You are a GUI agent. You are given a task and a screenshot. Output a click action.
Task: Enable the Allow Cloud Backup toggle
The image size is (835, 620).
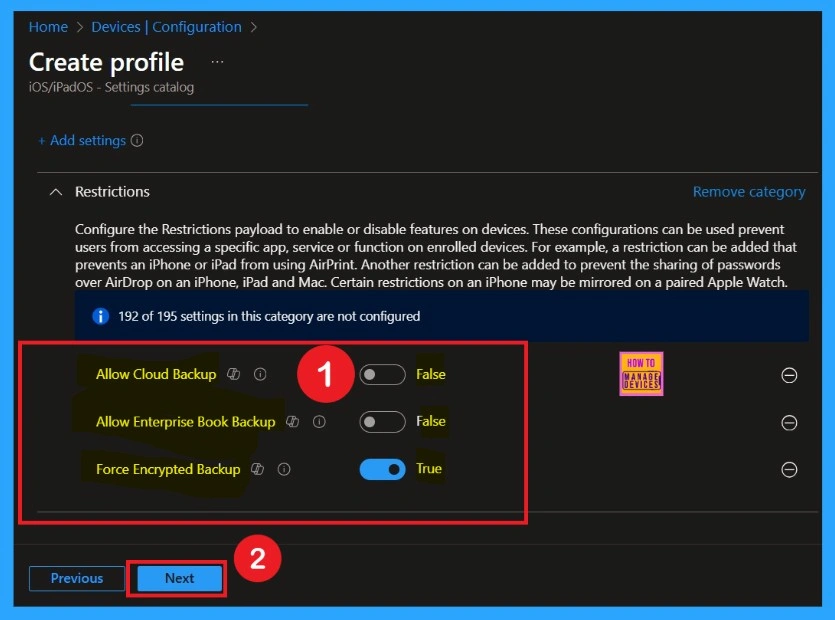point(381,374)
